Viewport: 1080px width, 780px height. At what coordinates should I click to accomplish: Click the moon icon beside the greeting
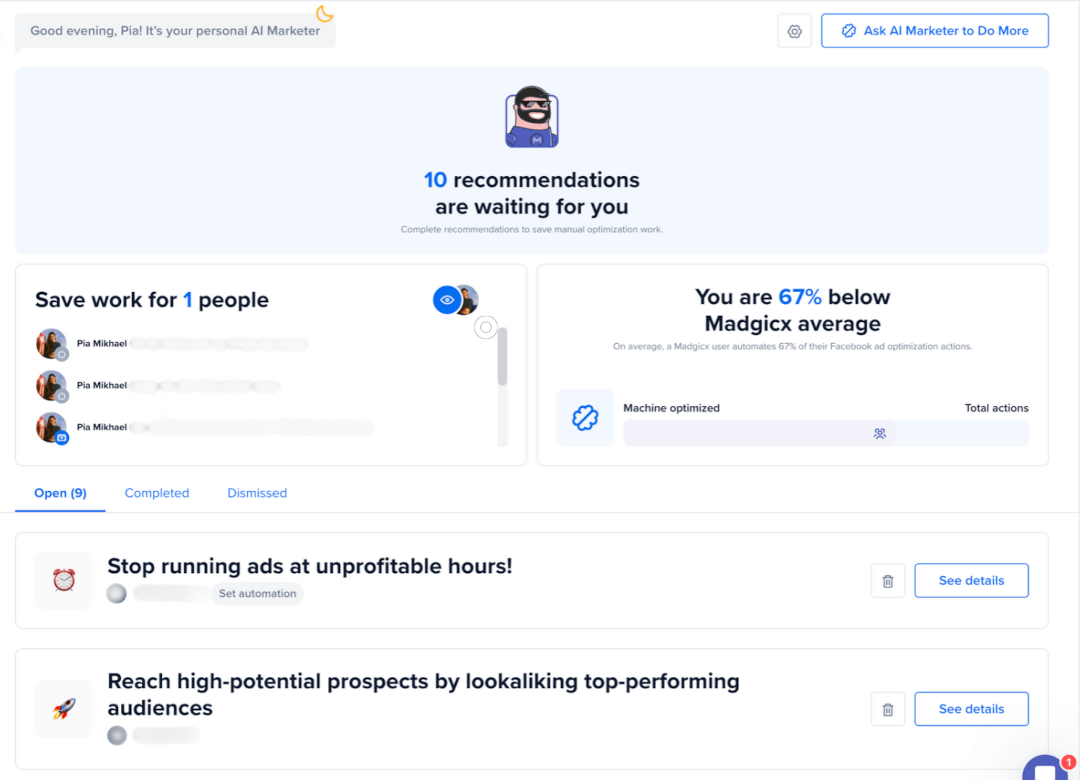click(324, 13)
